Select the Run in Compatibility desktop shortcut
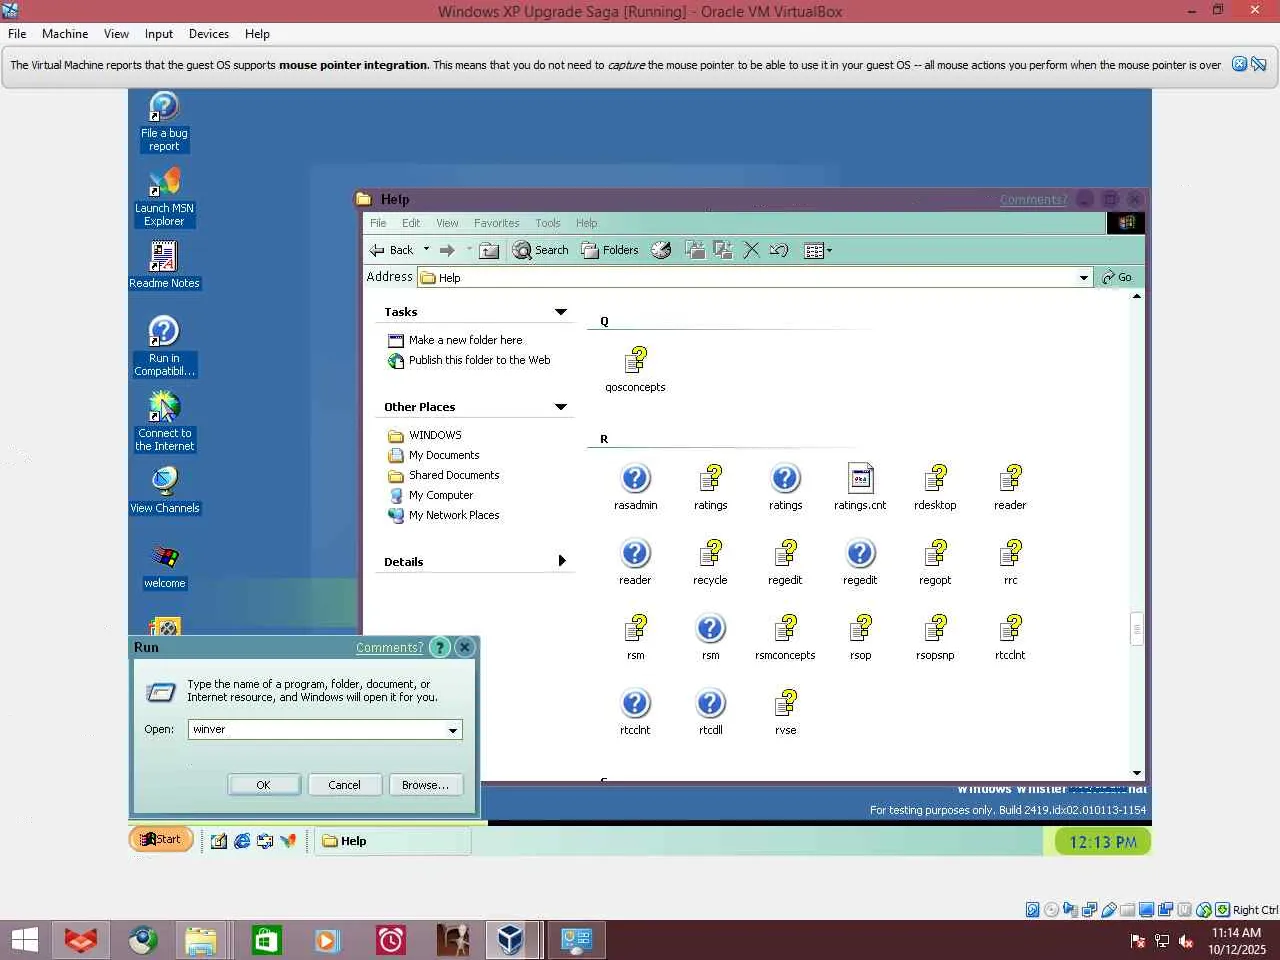The image size is (1280, 960). (x=164, y=346)
